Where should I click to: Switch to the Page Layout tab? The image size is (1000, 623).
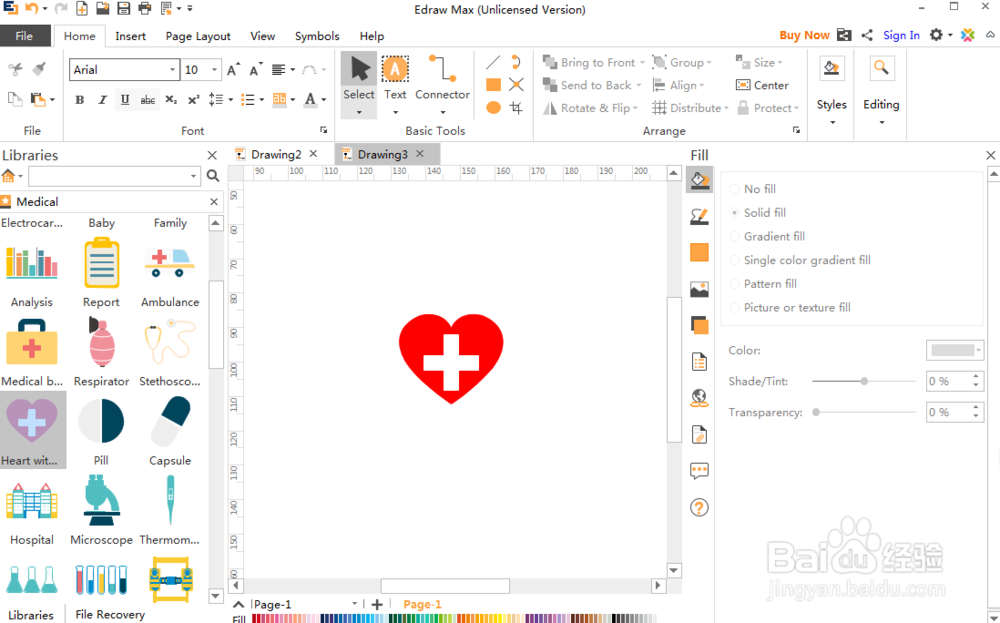tap(198, 36)
